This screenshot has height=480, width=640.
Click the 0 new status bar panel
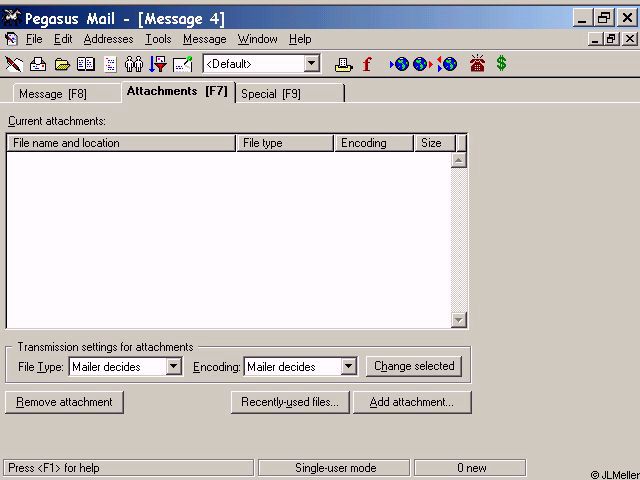tap(470, 468)
